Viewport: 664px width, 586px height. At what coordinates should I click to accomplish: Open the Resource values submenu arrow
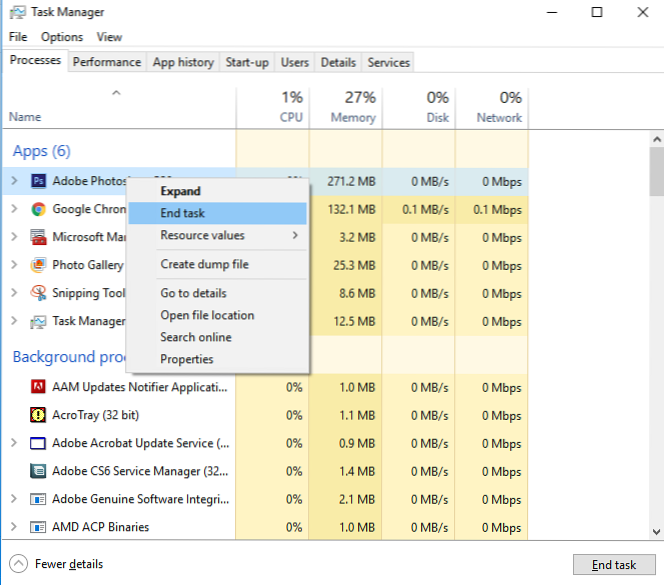pos(295,235)
